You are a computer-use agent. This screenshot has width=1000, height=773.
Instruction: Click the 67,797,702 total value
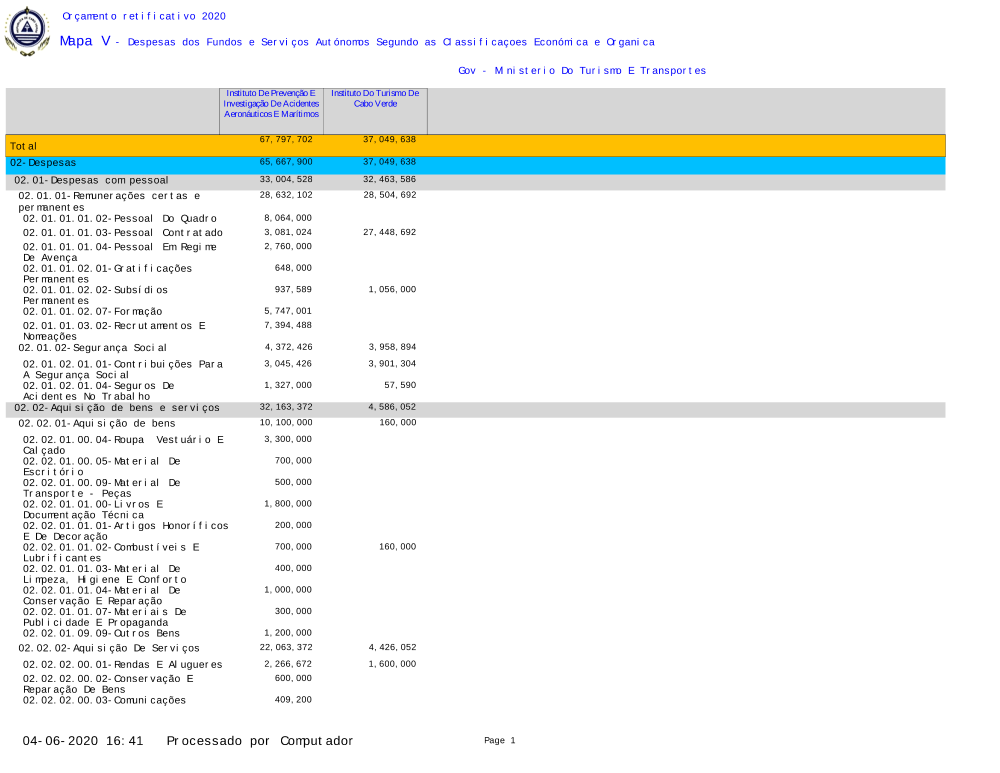[x=286, y=139]
